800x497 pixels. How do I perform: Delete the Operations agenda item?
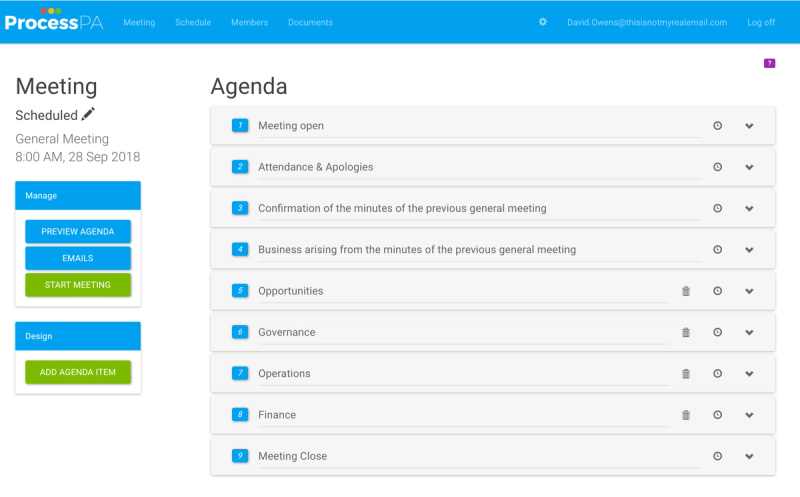click(686, 374)
